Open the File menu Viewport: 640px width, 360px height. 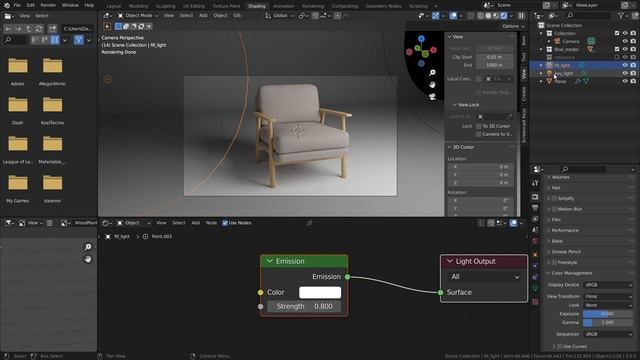coord(17,5)
